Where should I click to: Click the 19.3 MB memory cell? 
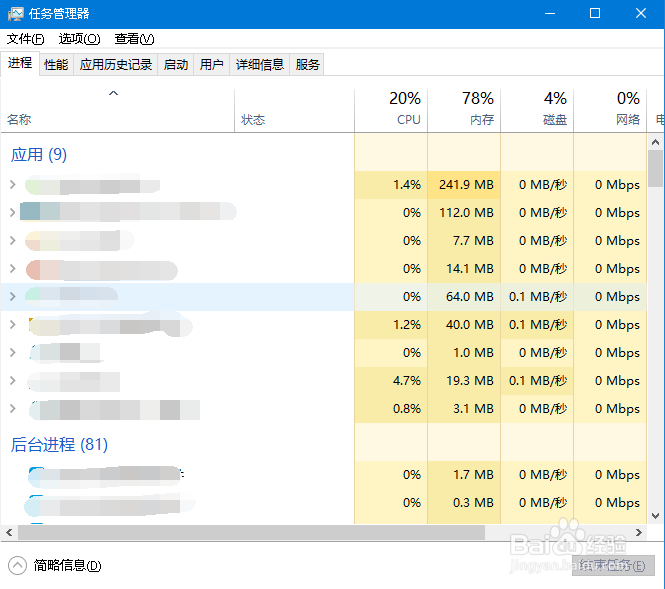tap(464, 381)
